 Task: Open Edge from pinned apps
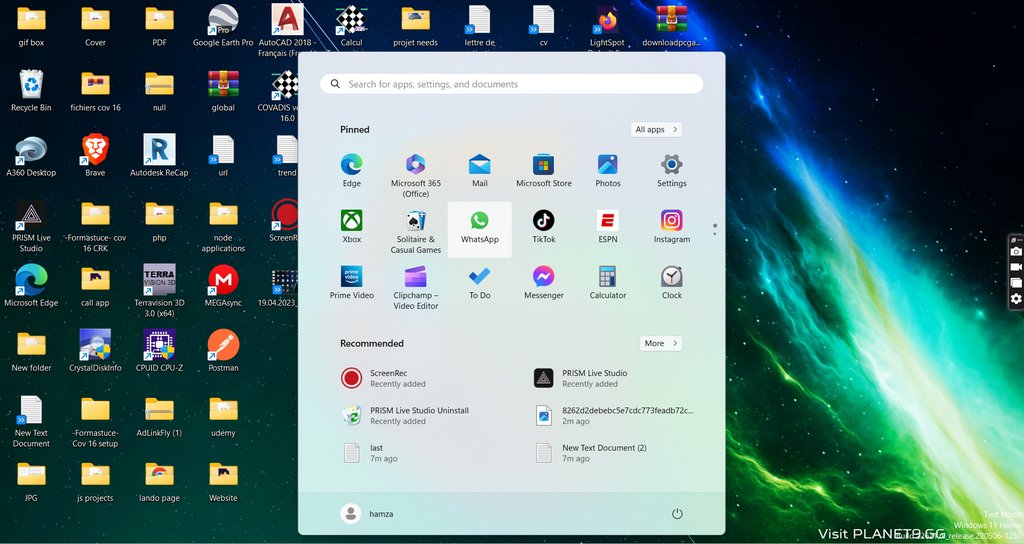[351, 170]
